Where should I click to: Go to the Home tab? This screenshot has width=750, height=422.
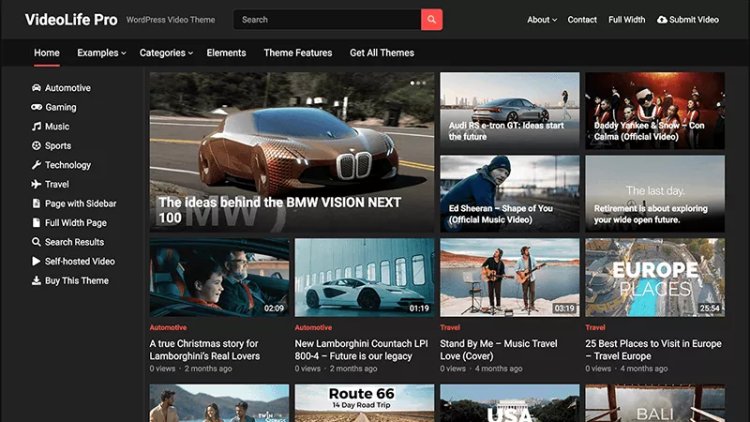pyautogui.click(x=47, y=53)
